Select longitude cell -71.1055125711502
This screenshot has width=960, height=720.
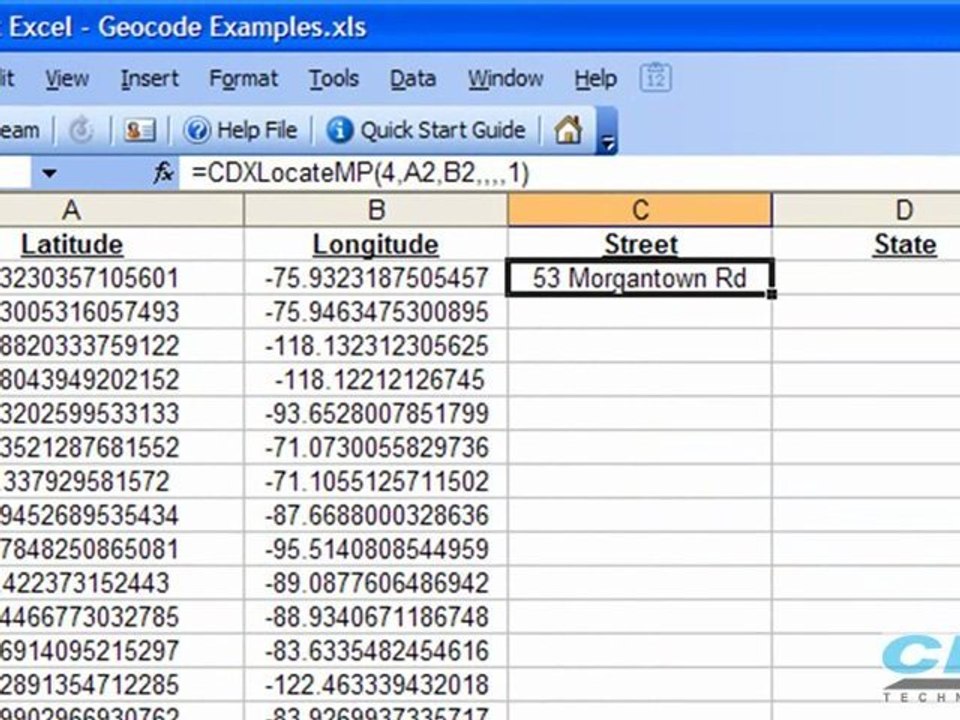[x=376, y=481]
